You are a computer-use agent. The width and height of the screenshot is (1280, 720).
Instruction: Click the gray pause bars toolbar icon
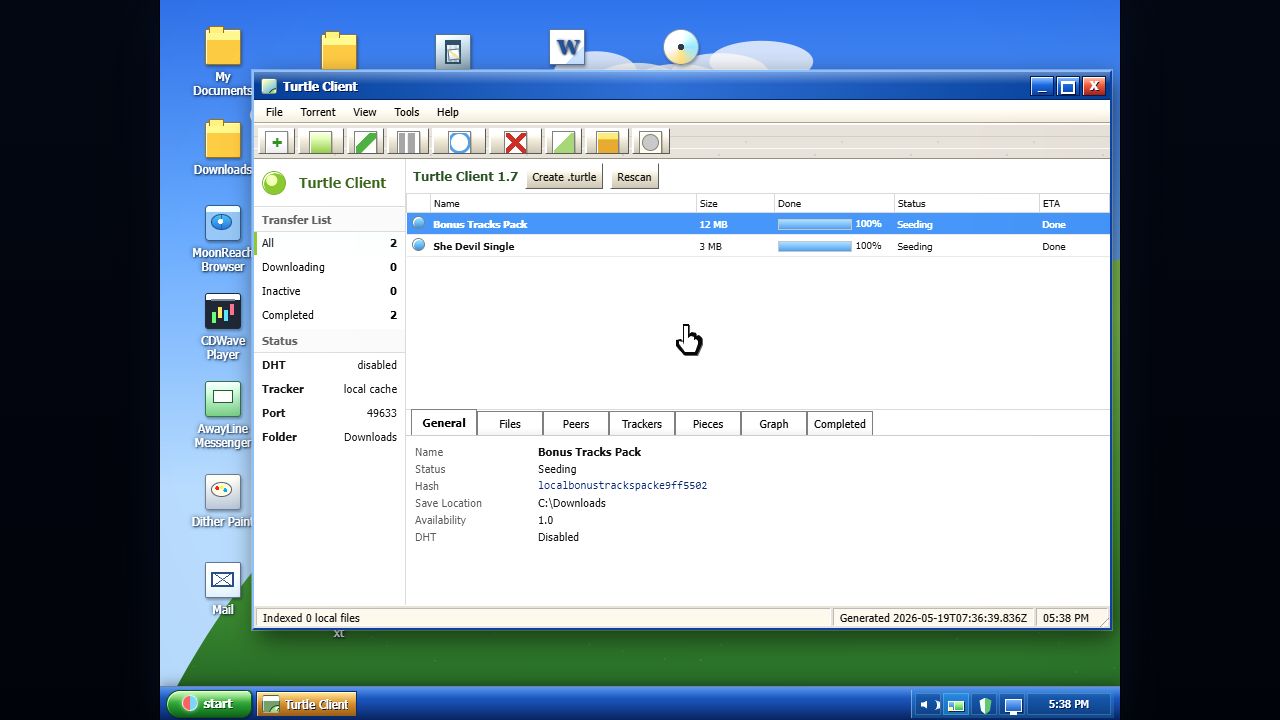[408, 142]
